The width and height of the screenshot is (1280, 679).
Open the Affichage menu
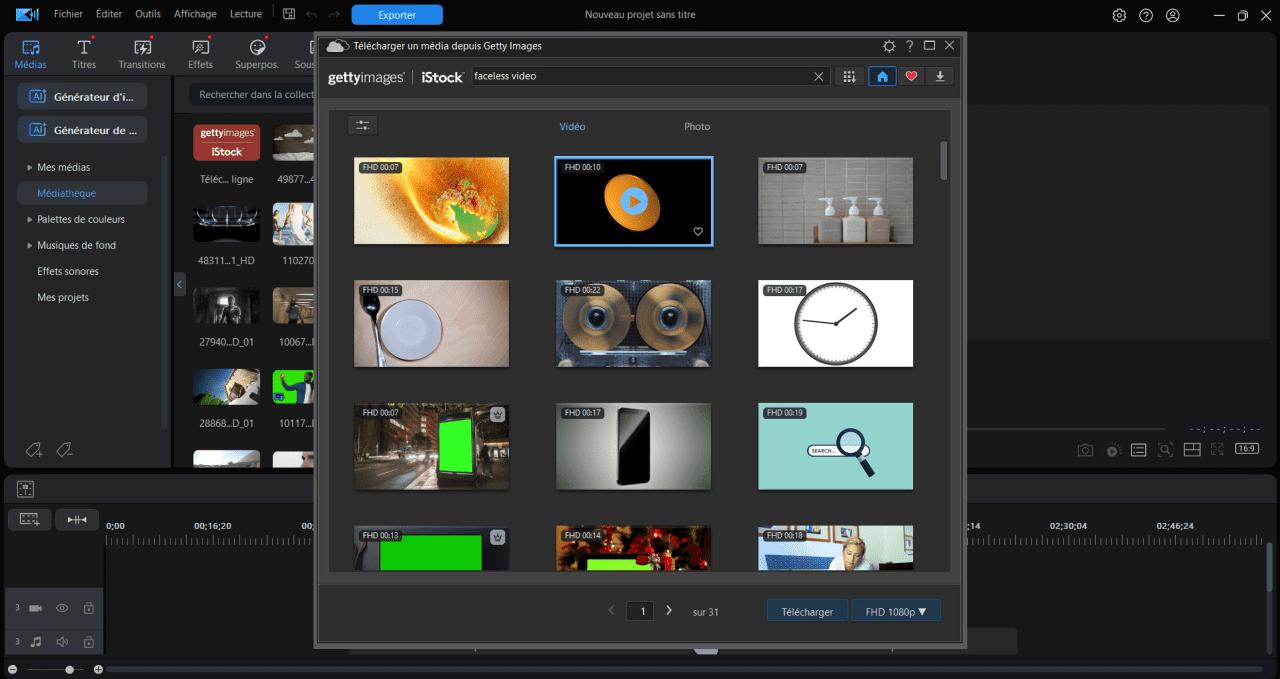(x=195, y=14)
